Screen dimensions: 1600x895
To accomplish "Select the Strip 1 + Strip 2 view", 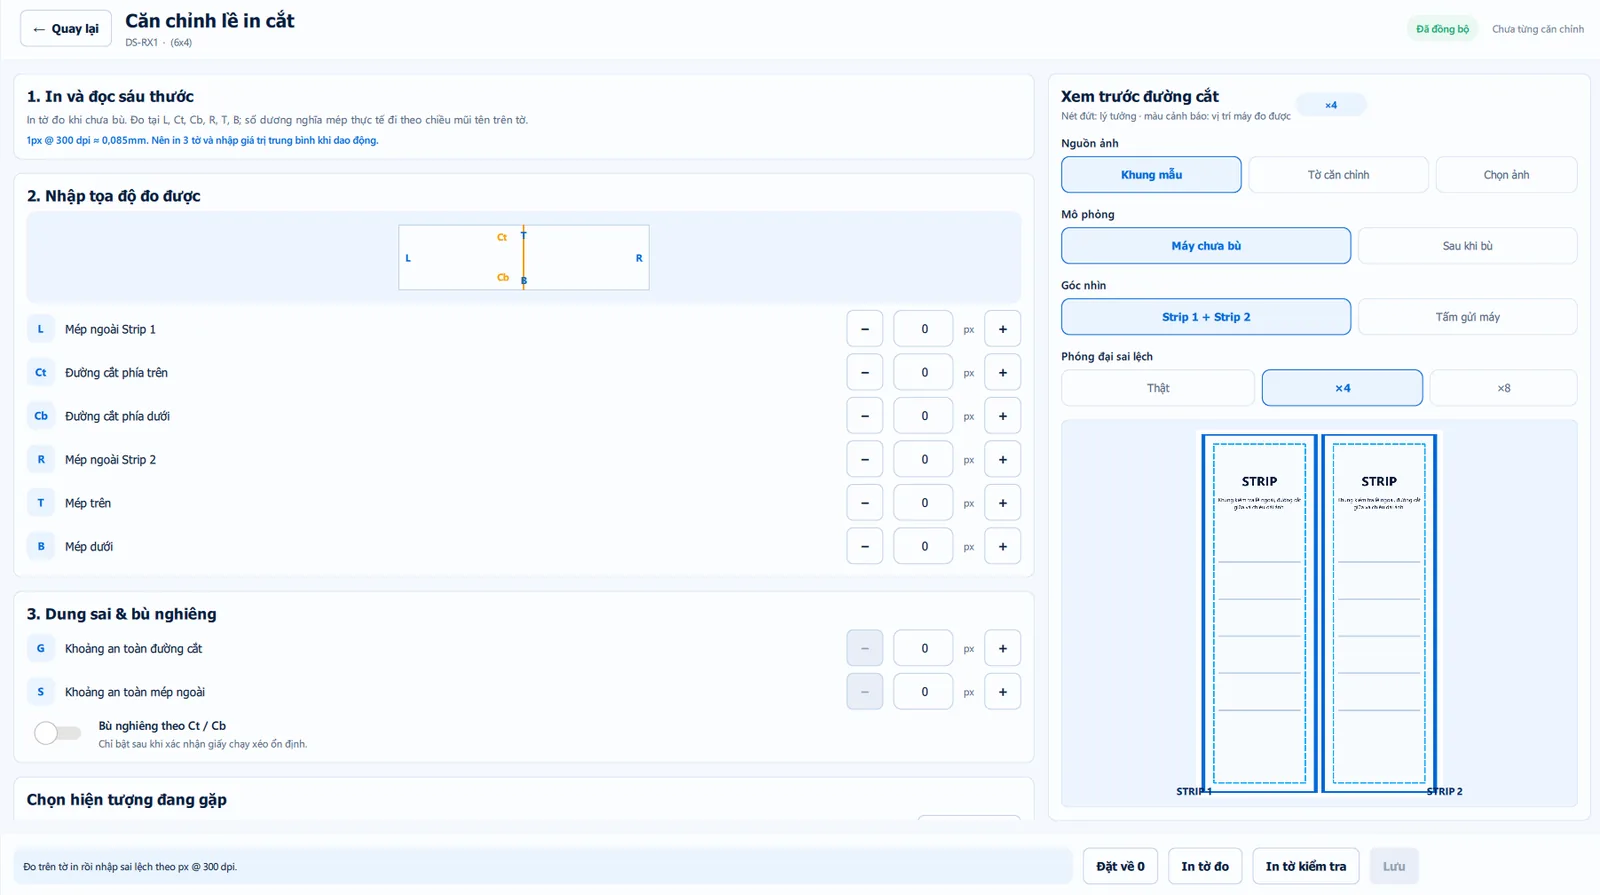I will 1206,317.
